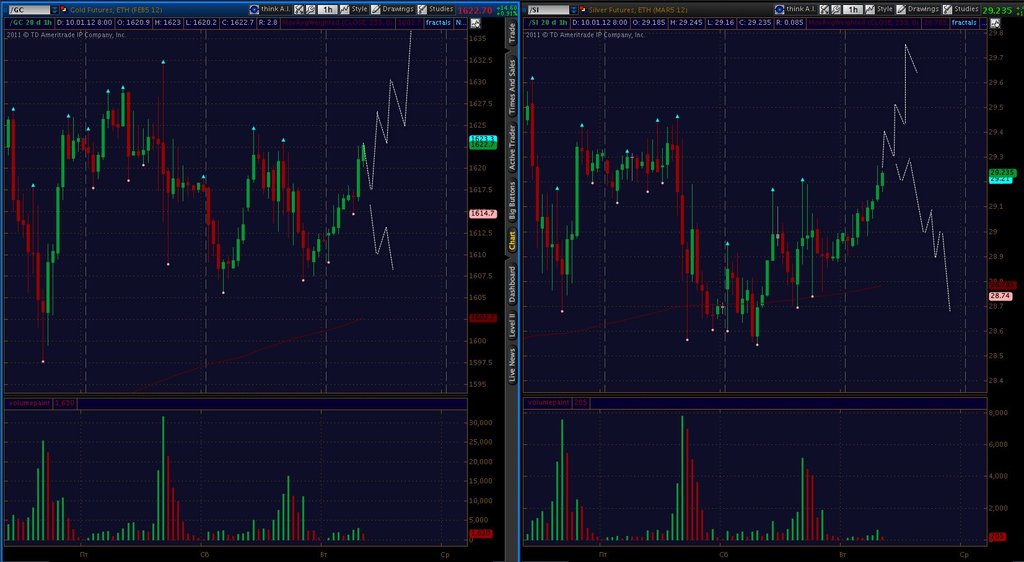Click the /SI symbol input field
This screenshot has width=1024, height=562.
tap(549, 10)
